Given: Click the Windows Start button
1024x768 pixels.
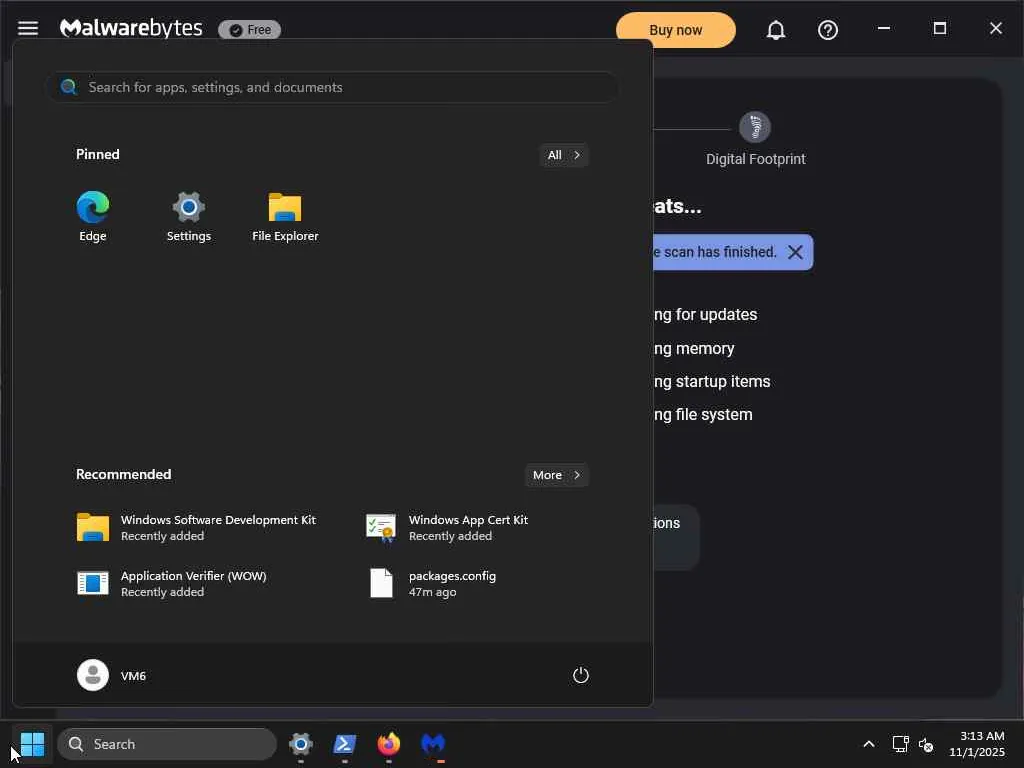Looking at the screenshot, I should pyautogui.click(x=32, y=744).
